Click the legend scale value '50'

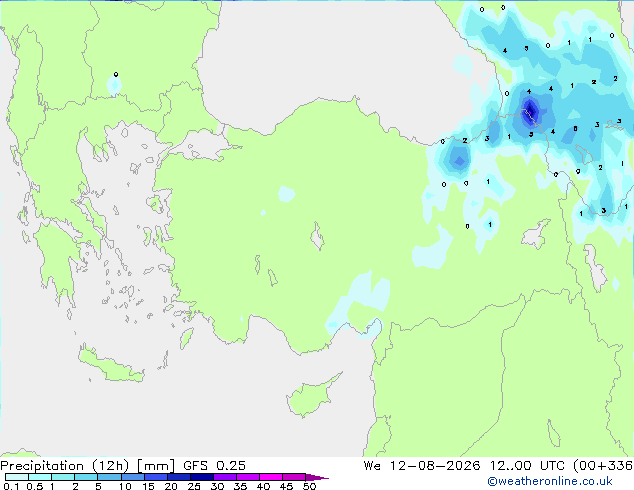tap(309, 486)
